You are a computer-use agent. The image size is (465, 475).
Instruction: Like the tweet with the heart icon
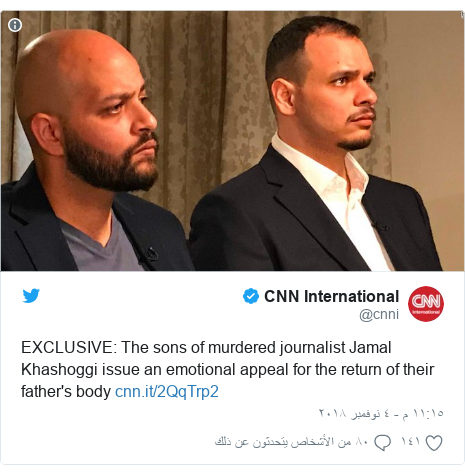click(x=434, y=443)
